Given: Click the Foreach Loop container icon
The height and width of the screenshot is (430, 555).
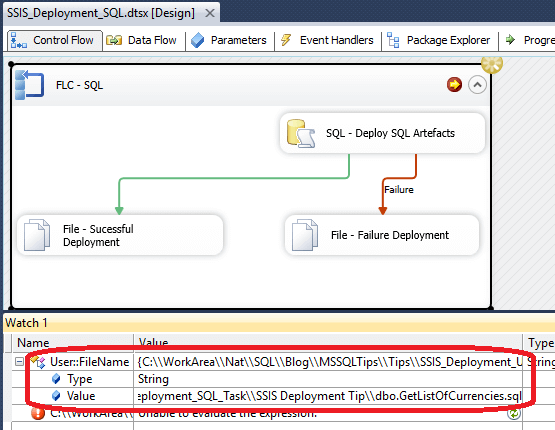Looking at the screenshot, I should tap(29, 85).
